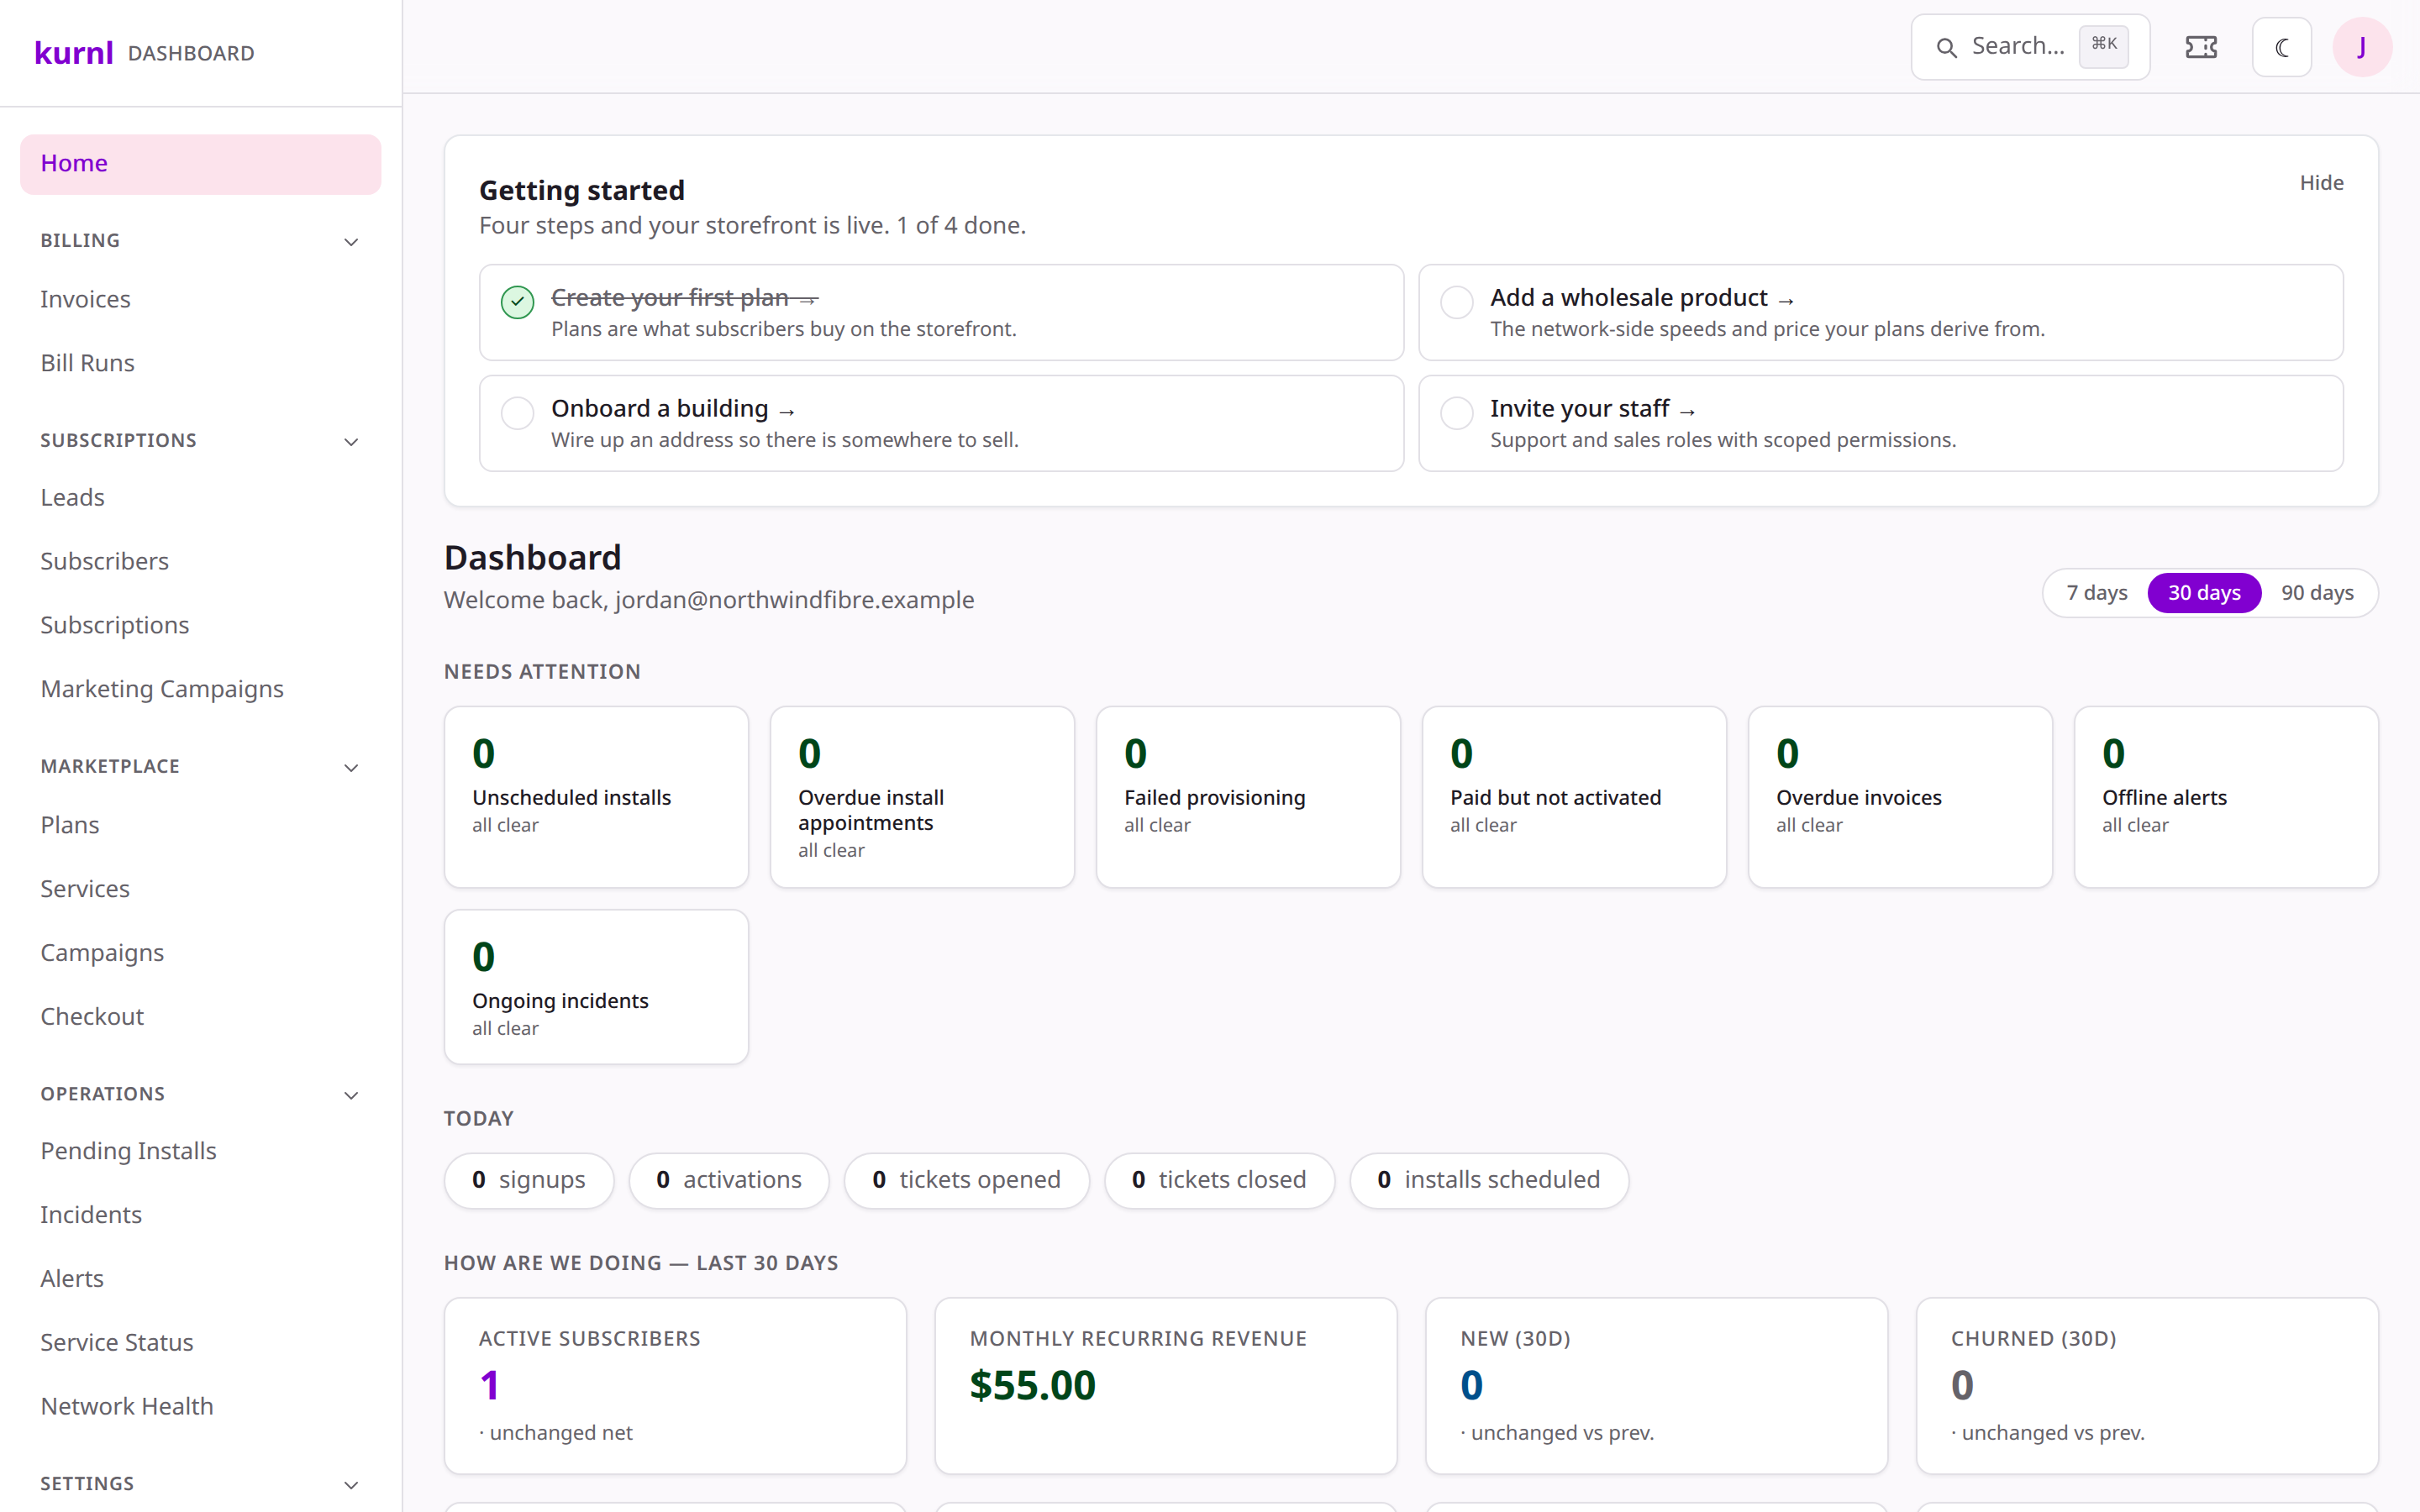Mark Onboard a building step circle
This screenshot has width=2420, height=1512.
pos(517,412)
